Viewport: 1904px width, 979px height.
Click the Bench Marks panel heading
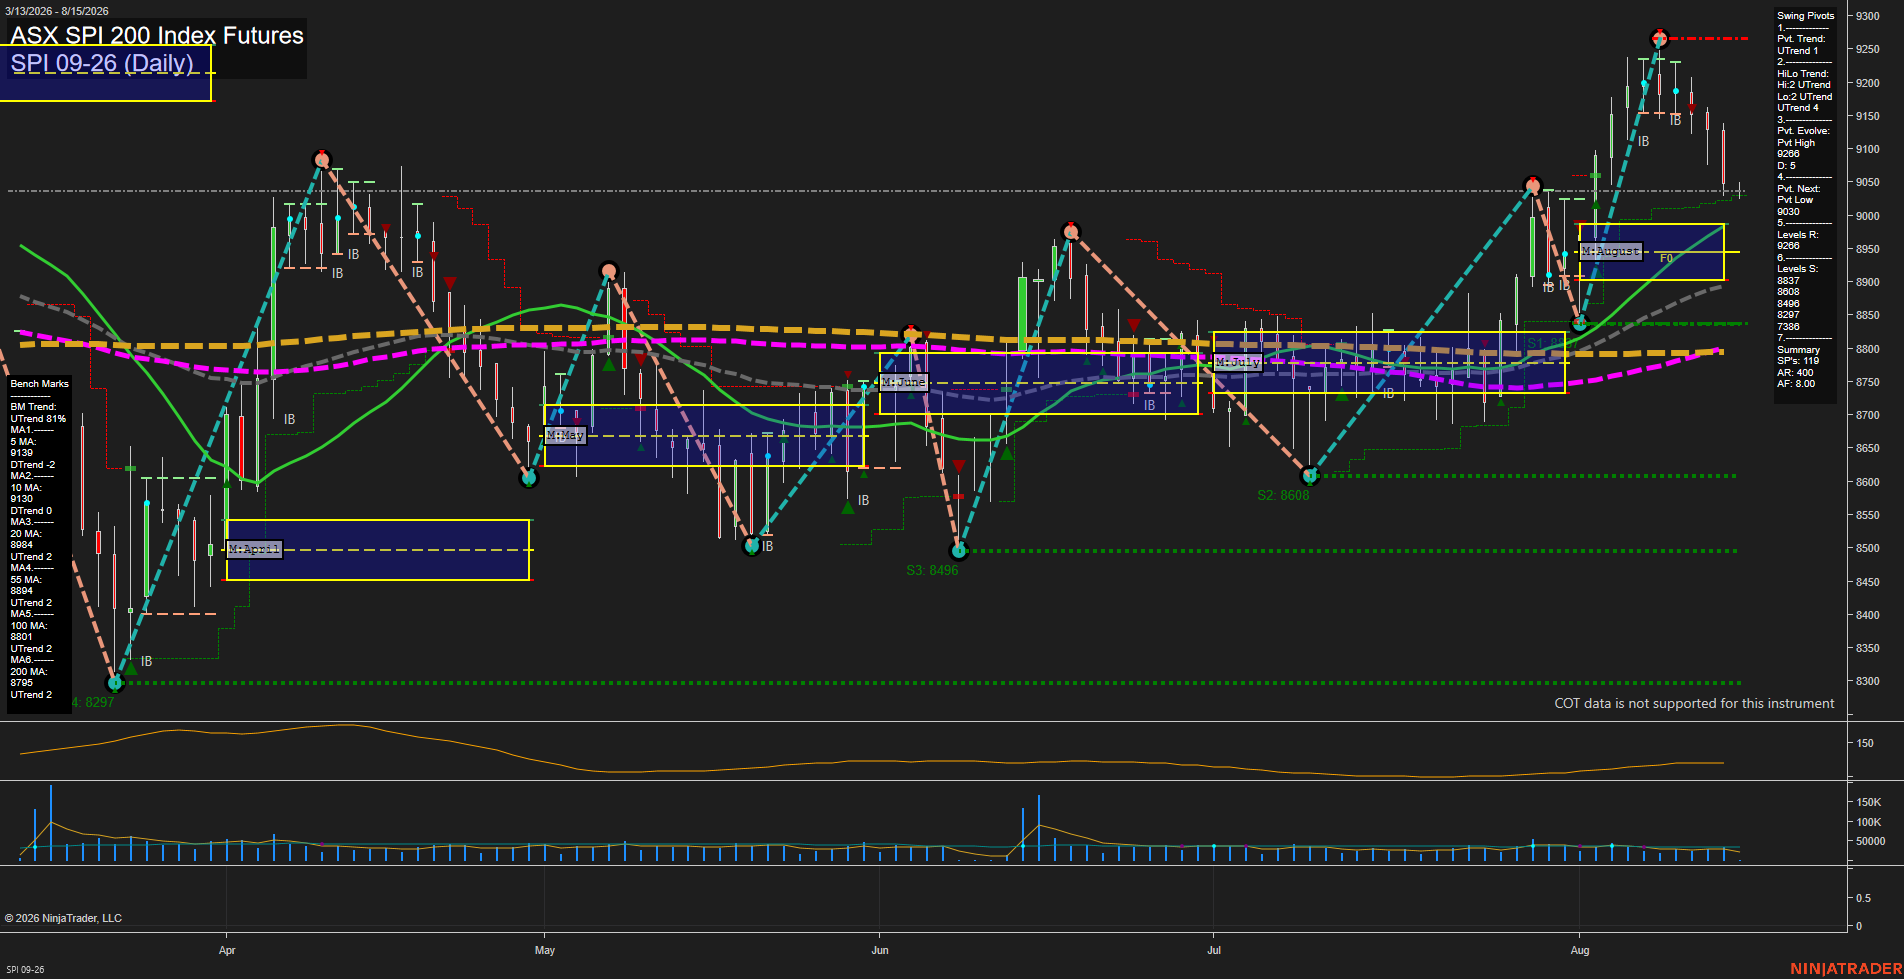point(40,384)
